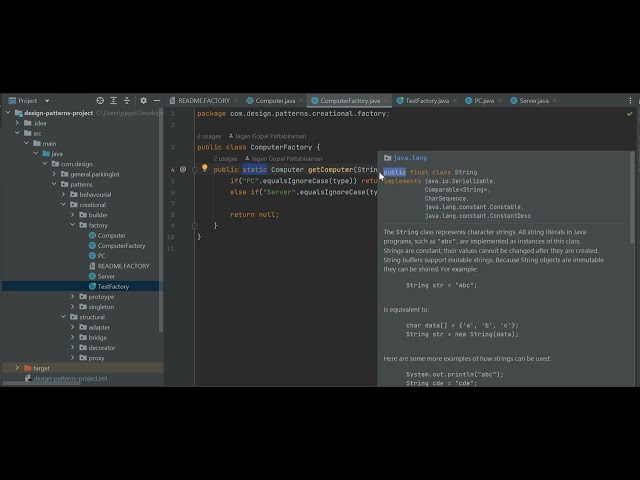640x480 pixels.
Task: Close the Server.java tab
Action: (x=554, y=100)
